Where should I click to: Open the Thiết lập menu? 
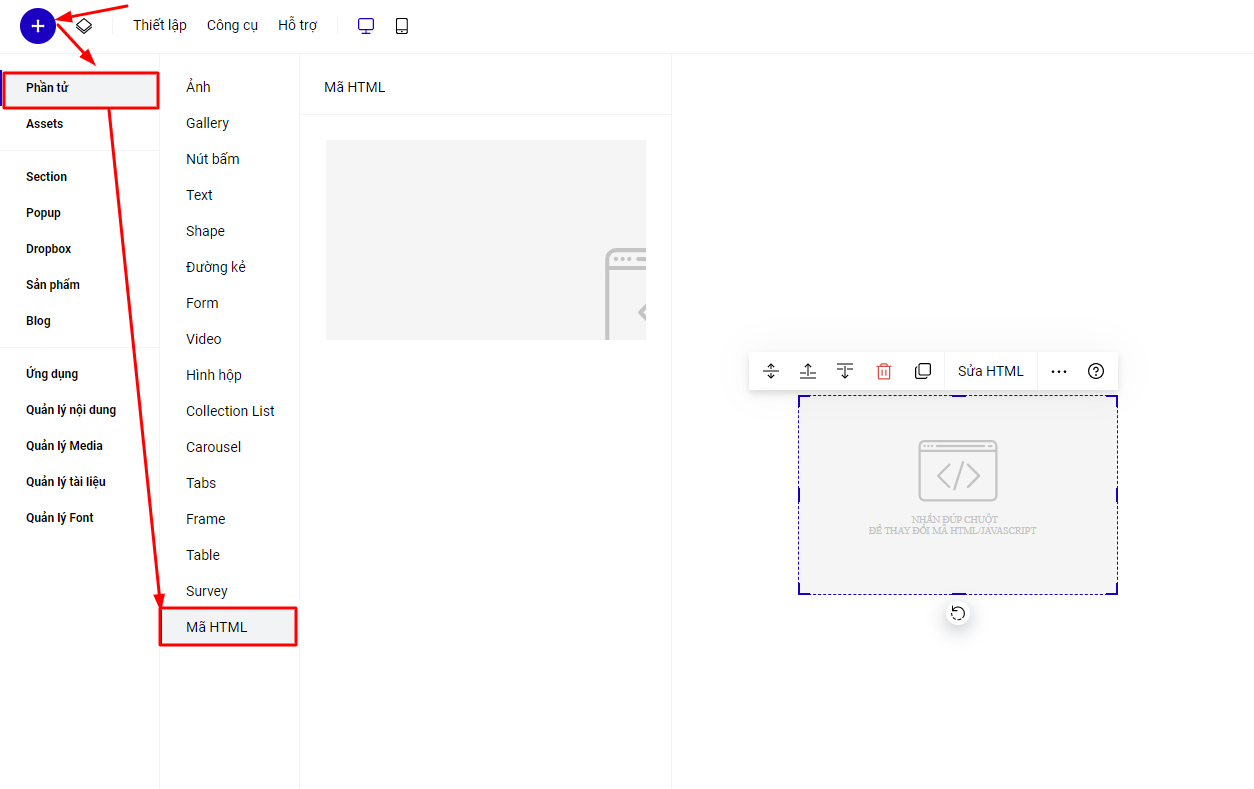tap(160, 26)
